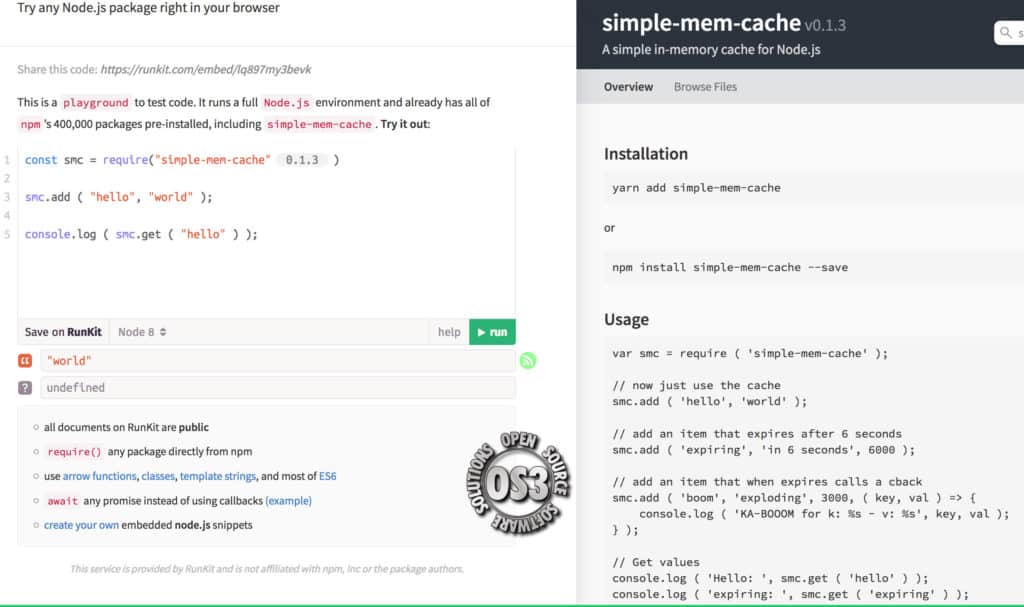Screen dimensions: 1024x607
Task: Open the Node 8 version dropdown
Action: [x=142, y=332]
